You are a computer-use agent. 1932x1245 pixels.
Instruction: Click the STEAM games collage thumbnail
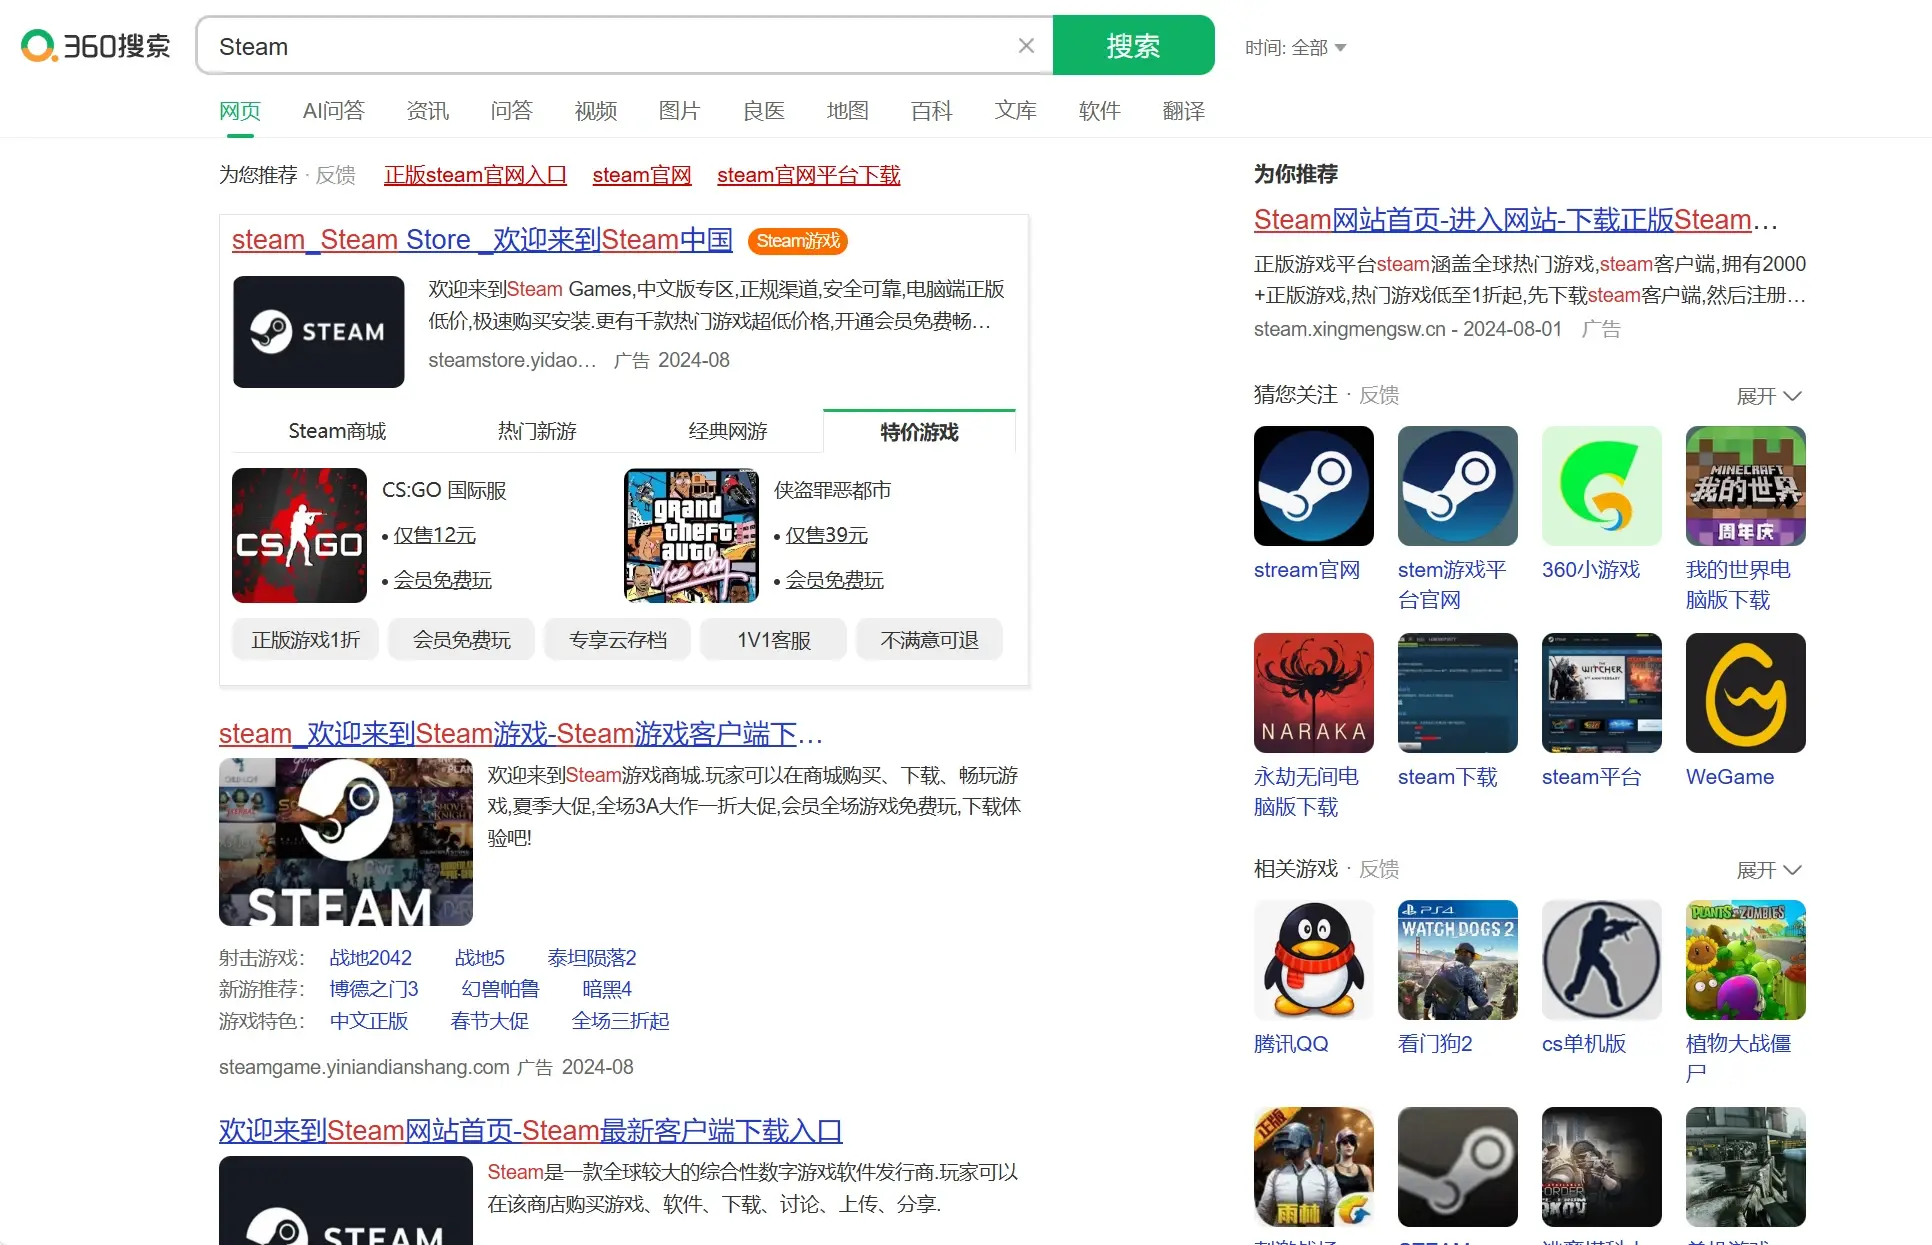346,842
